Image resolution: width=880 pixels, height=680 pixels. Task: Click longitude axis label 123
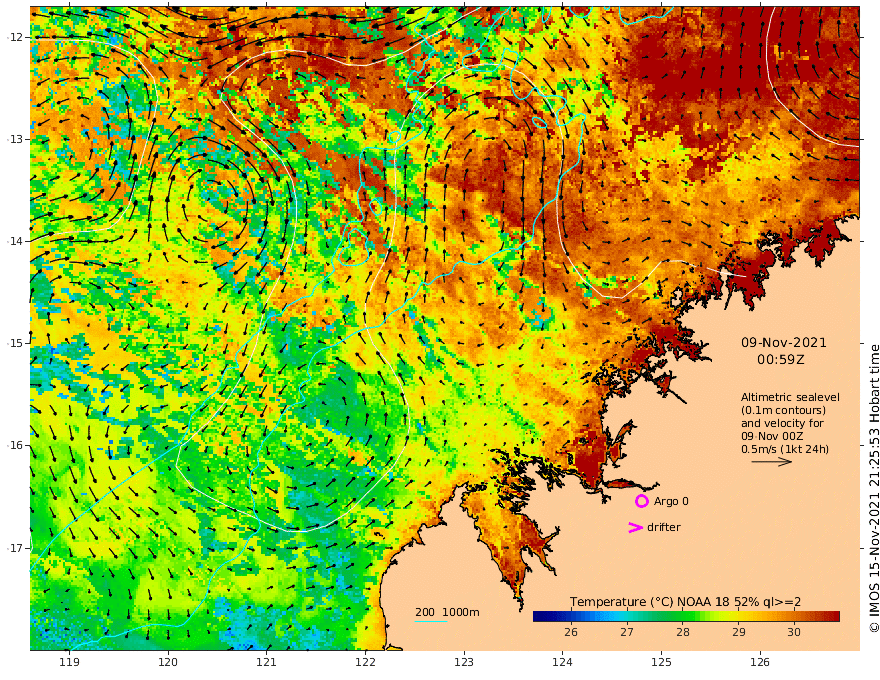(x=464, y=662)
